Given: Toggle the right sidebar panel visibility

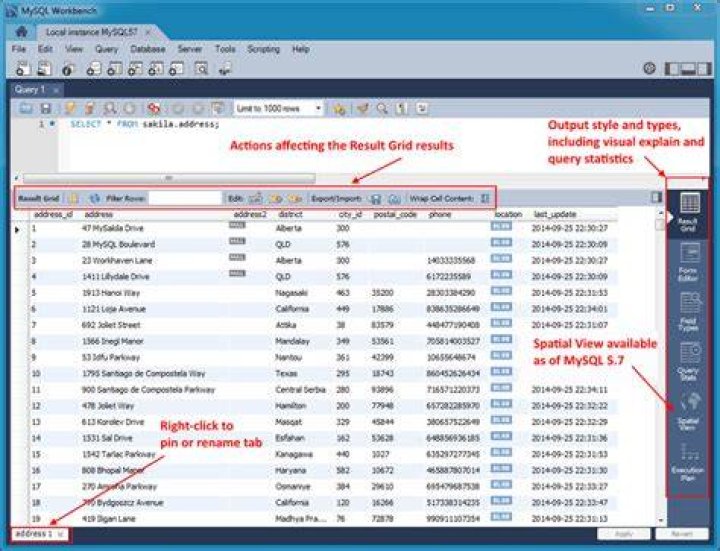Looking at the screenshot, I should click(703, 69).
